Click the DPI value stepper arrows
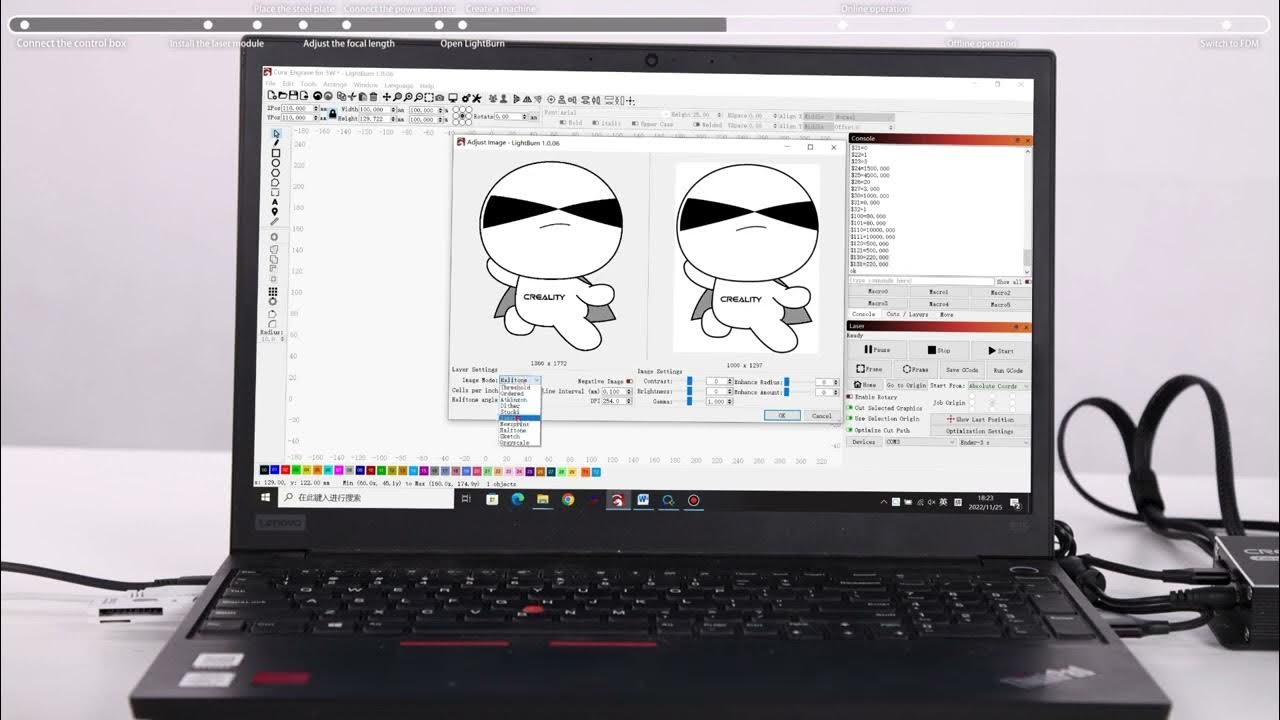The width and height of the screenshot is (1280, 720). tap(629, 401)
